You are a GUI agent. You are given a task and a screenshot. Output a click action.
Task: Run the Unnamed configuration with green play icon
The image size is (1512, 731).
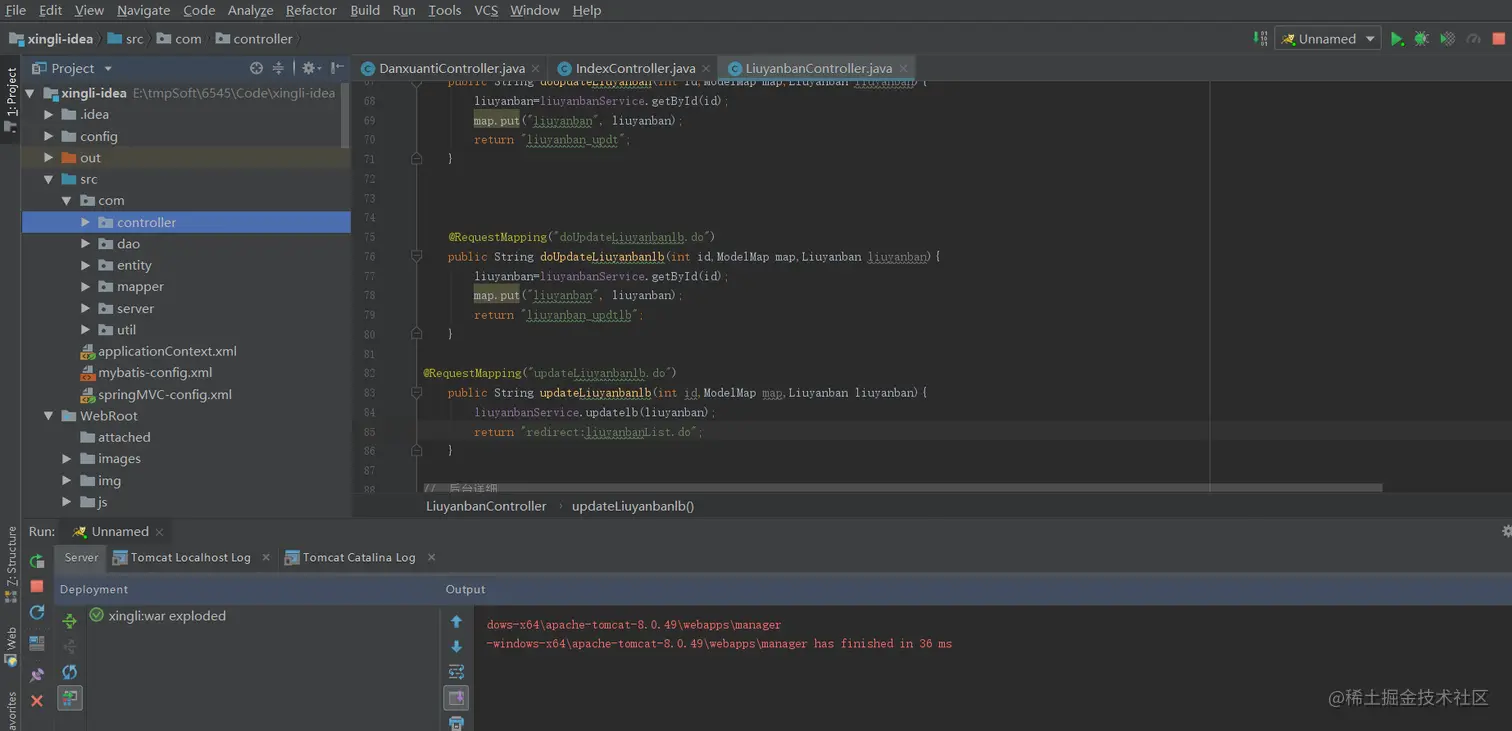1397,39
